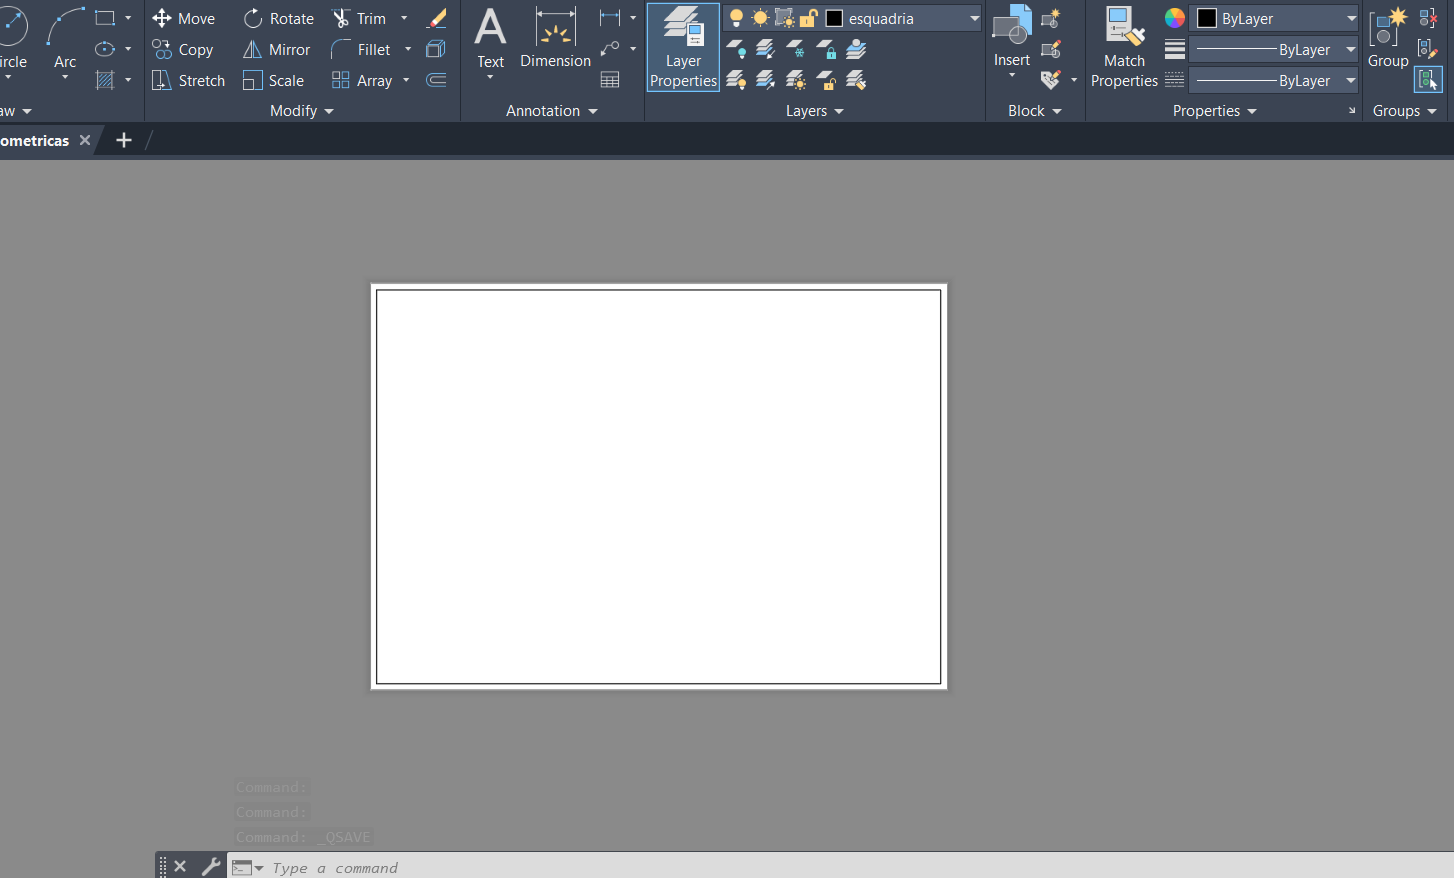Image resolution: width=1454 pixels, height=878 pixels.
Task: Open the esquadria layer dropdown
Action: (x=974, y=19)
